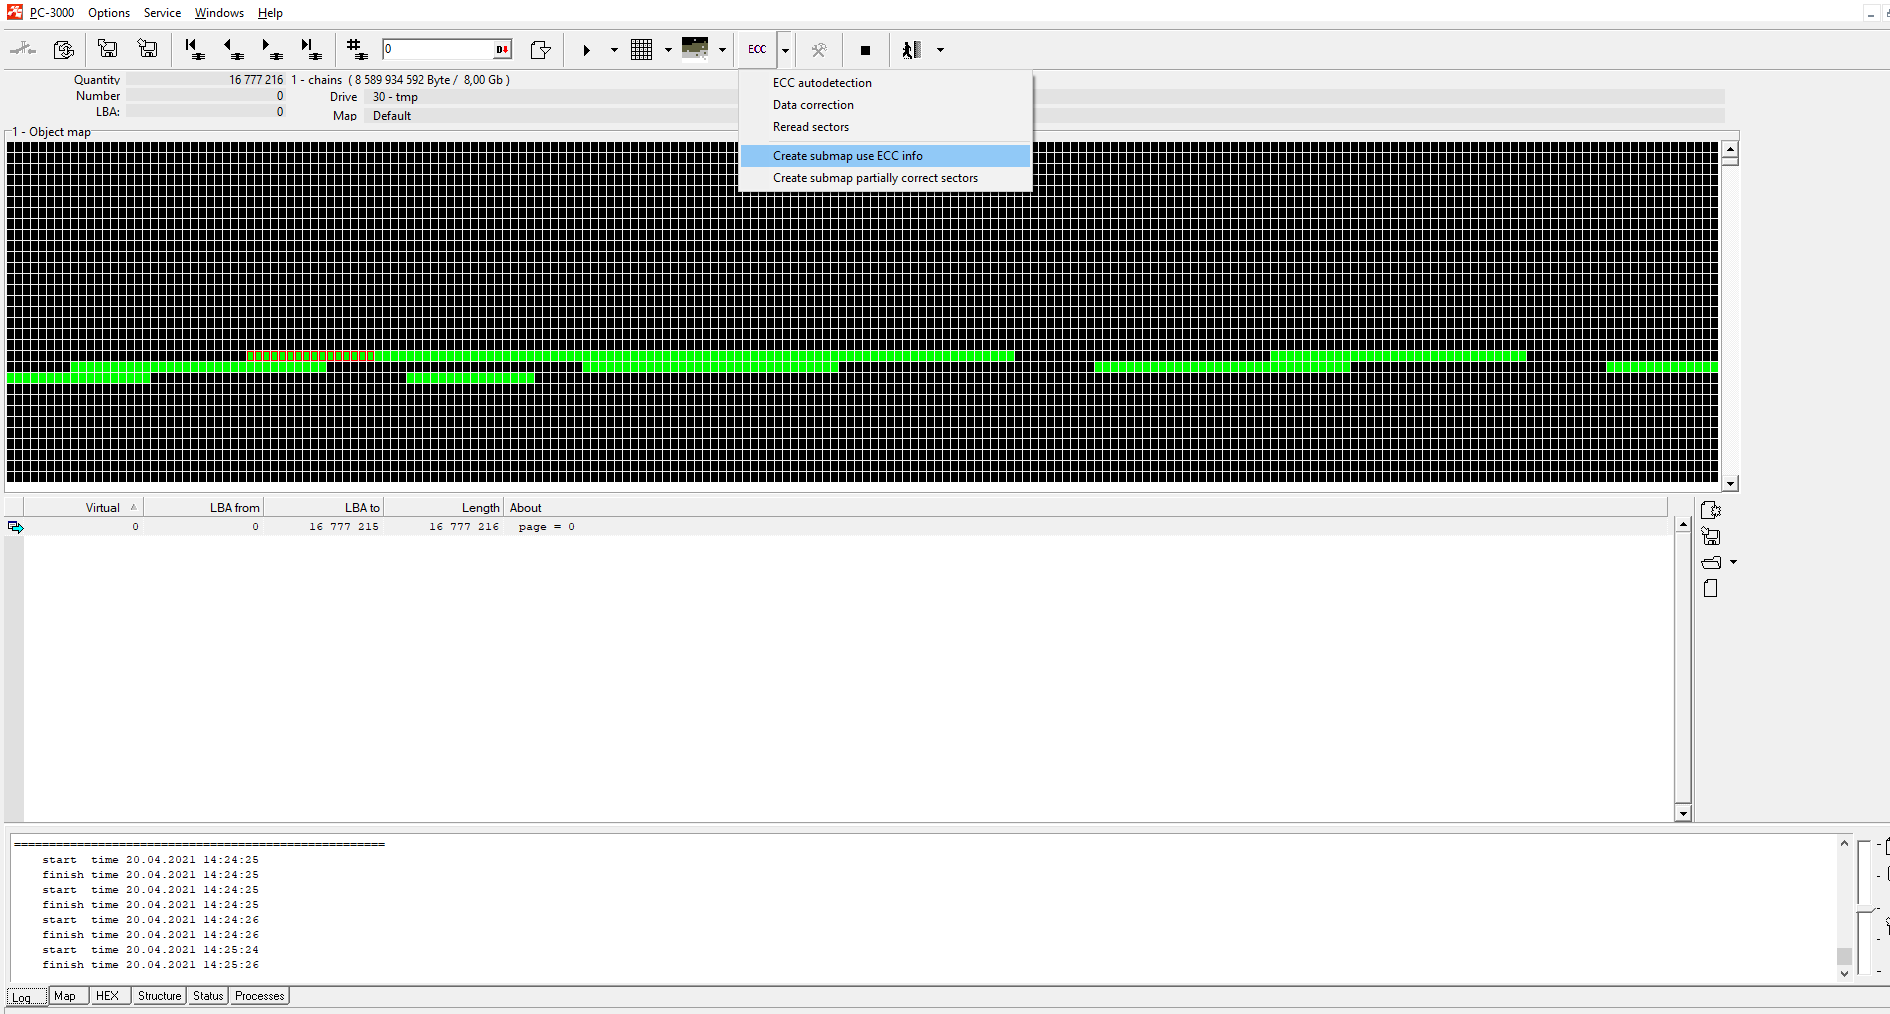The width and height of the screenshot is (1890, 1014).
Task: Jump to first map position arrow
Action: [194, 49]
